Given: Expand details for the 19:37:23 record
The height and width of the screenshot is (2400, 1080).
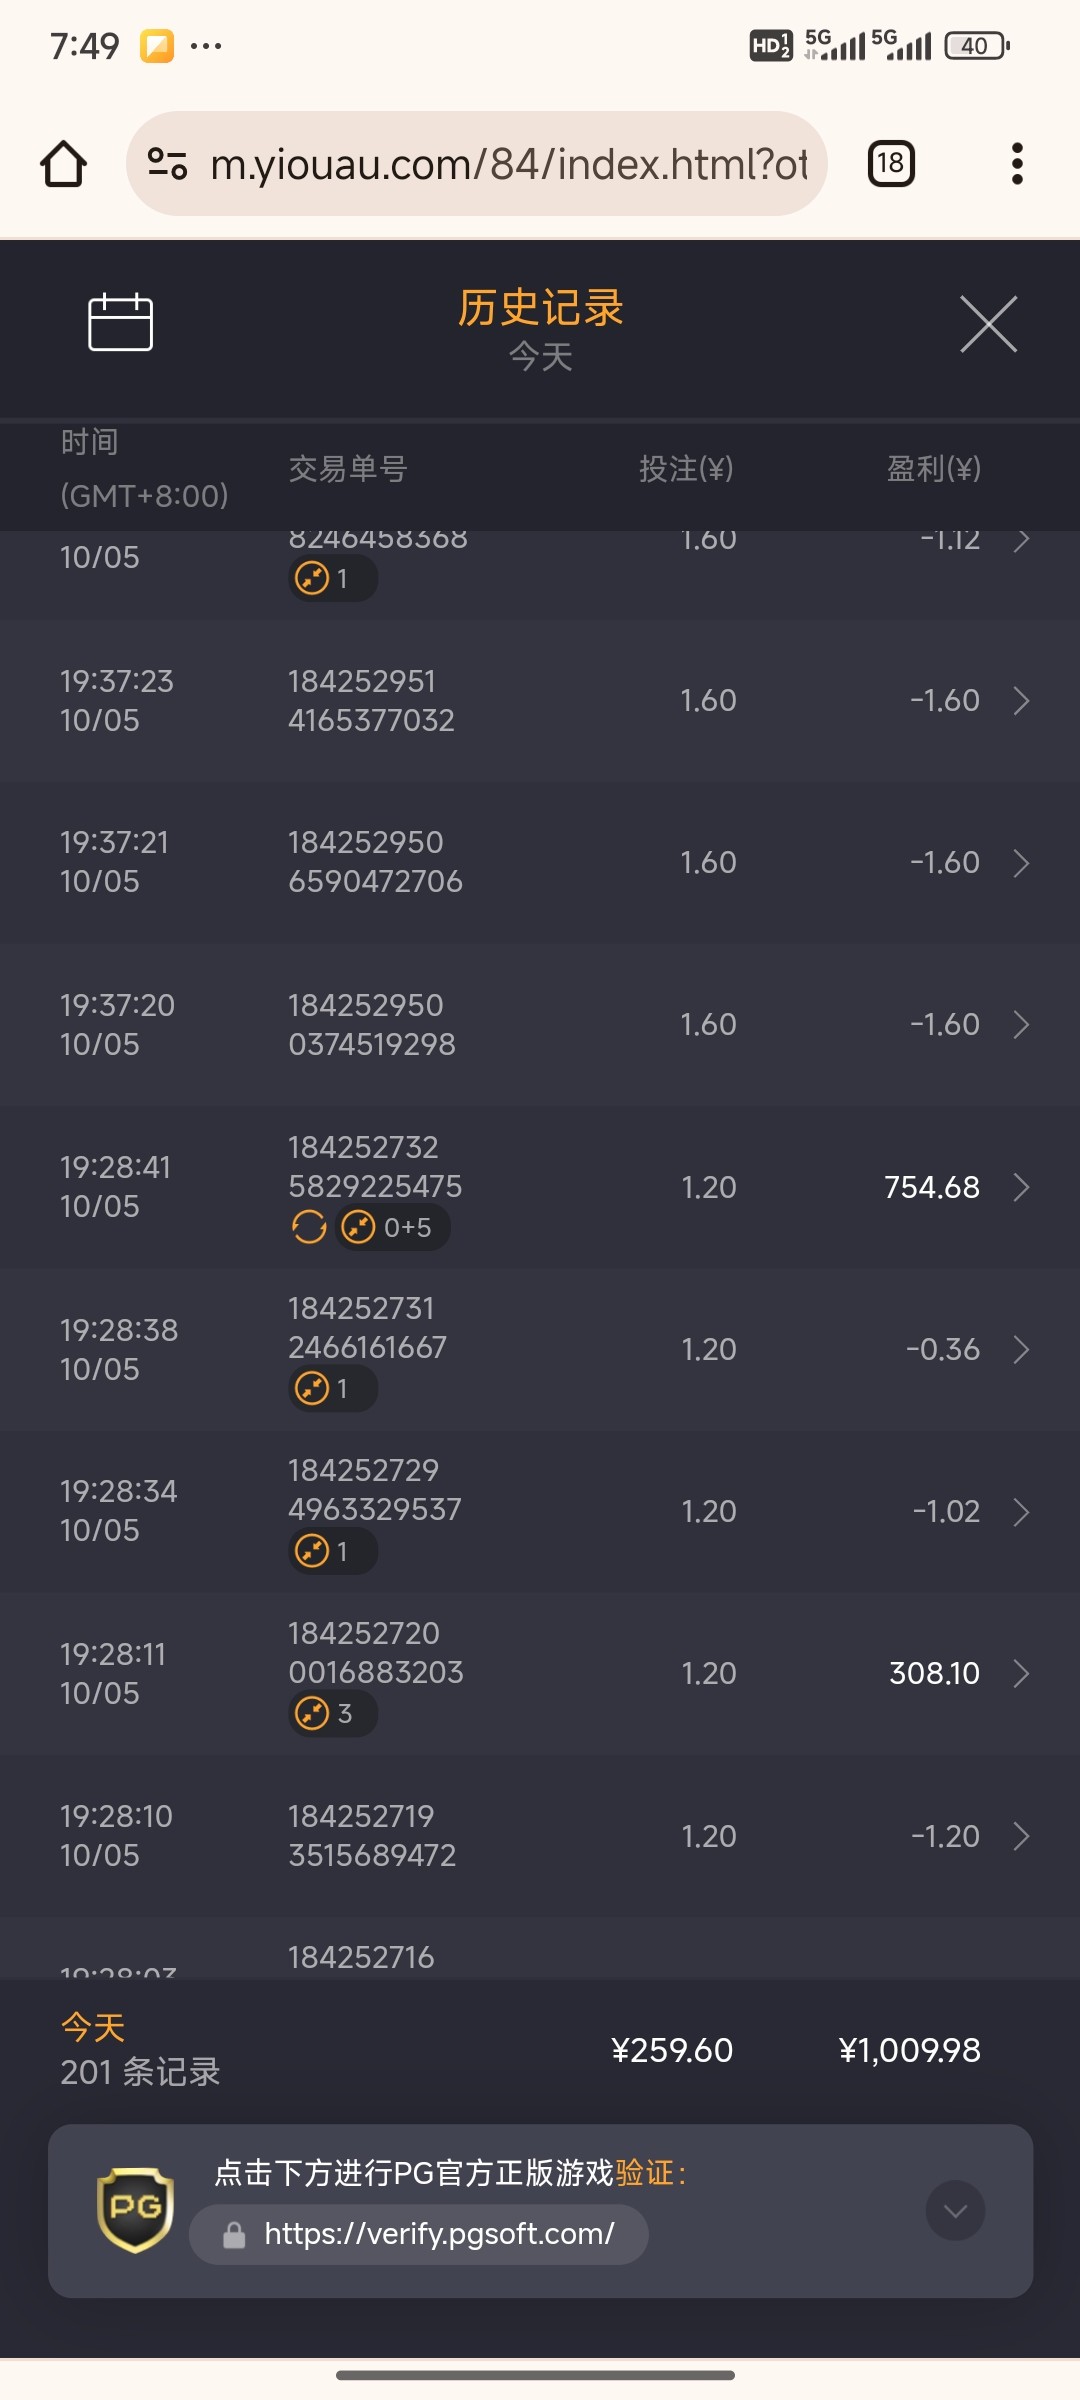Looking at the screenshot, I should 1021,701.
